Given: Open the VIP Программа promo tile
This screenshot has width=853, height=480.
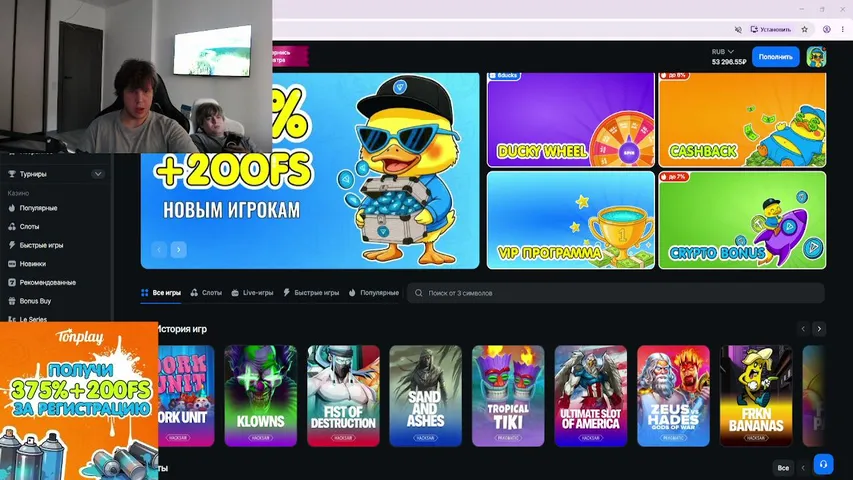Looking at the screenshot, I should (x=571, y=220).
